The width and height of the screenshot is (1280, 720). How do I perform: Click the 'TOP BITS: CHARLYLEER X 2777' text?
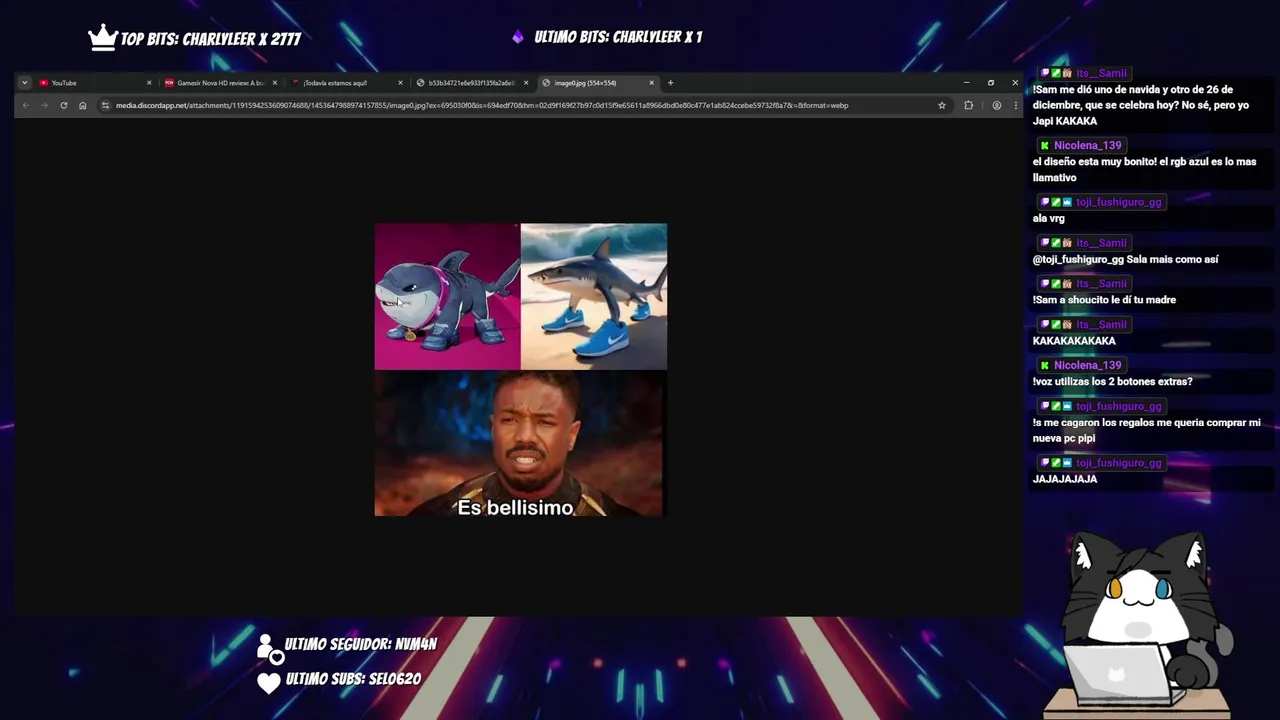(x=211, y=39)
